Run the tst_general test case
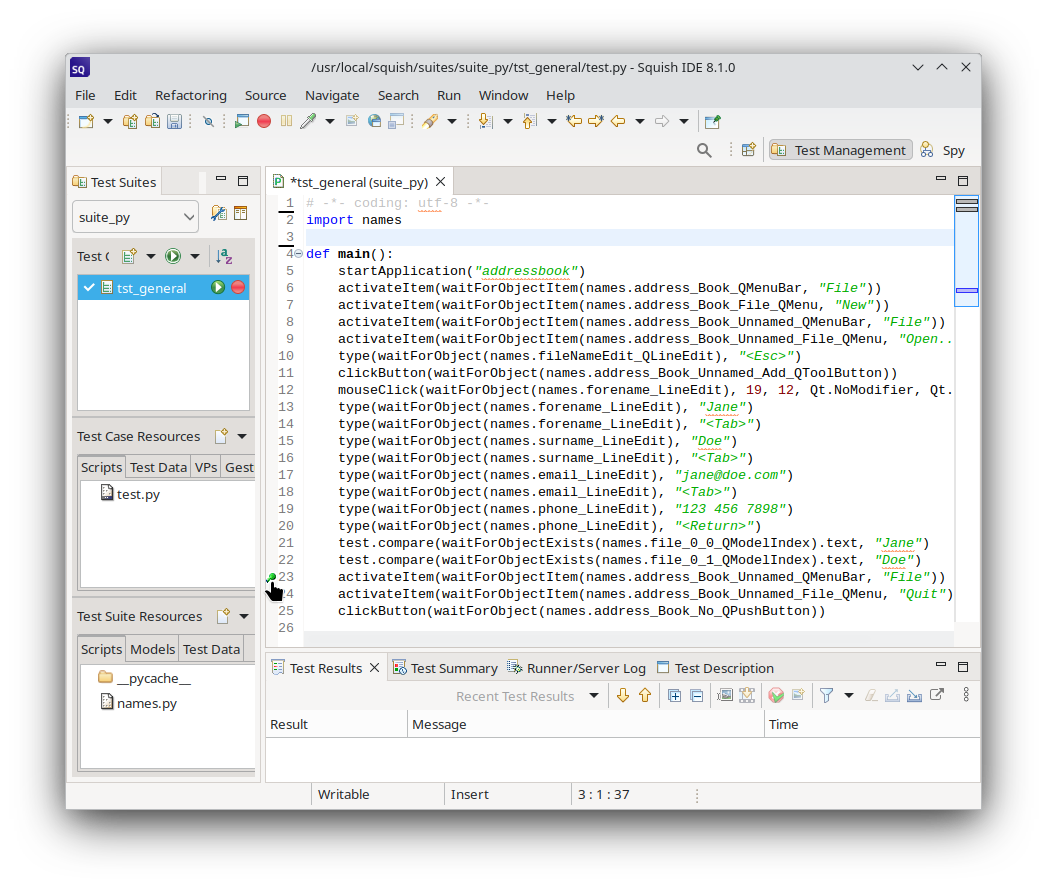 [219, 287]
